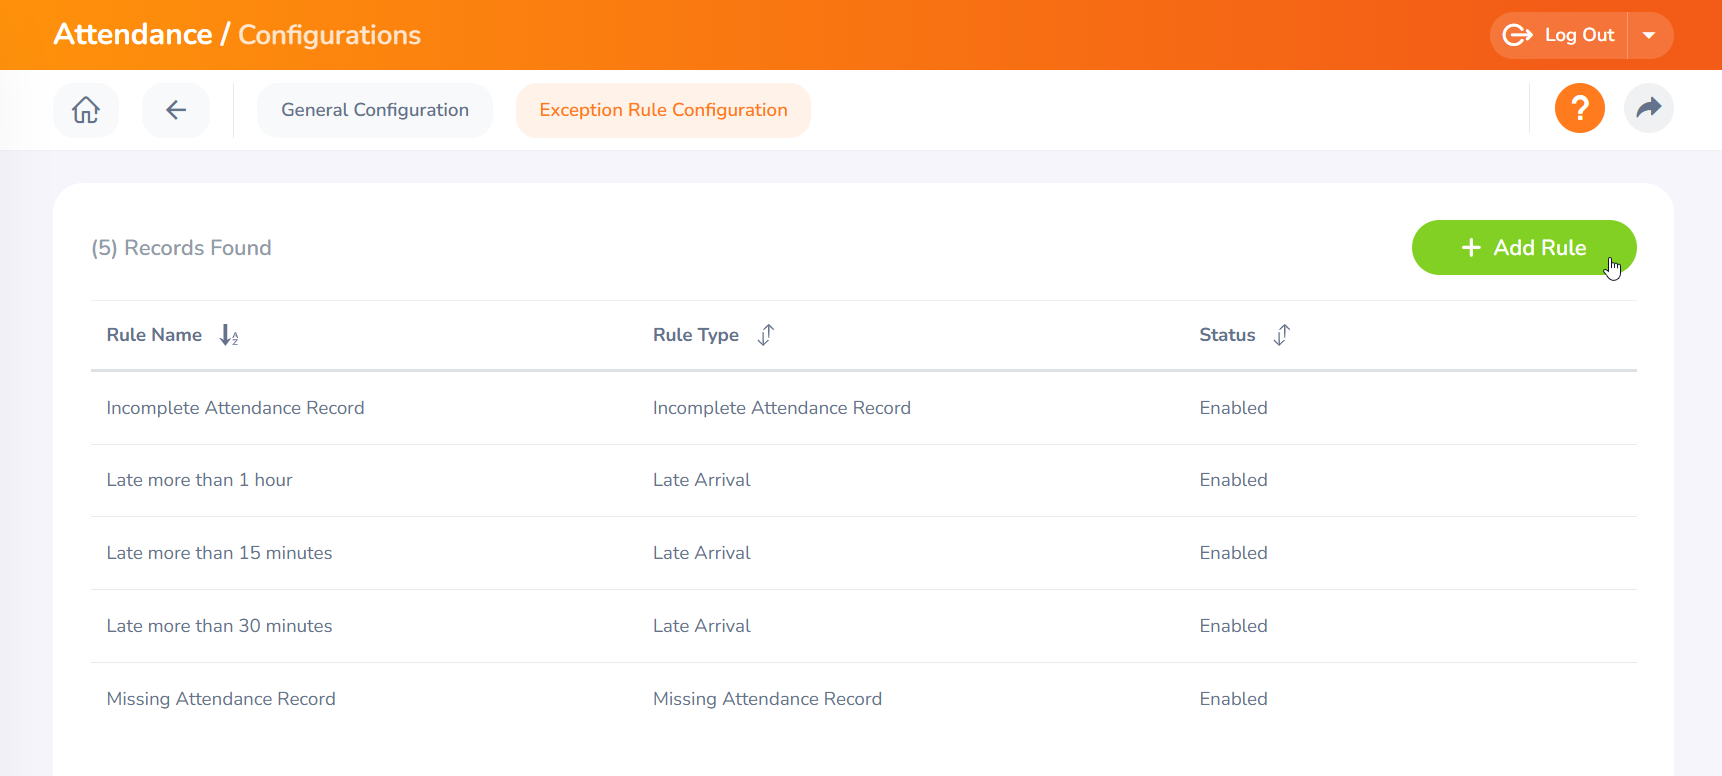This screenshot has width=1722, height=776.
Task: Click the Rule Type column header
Action: pos(695,335)
